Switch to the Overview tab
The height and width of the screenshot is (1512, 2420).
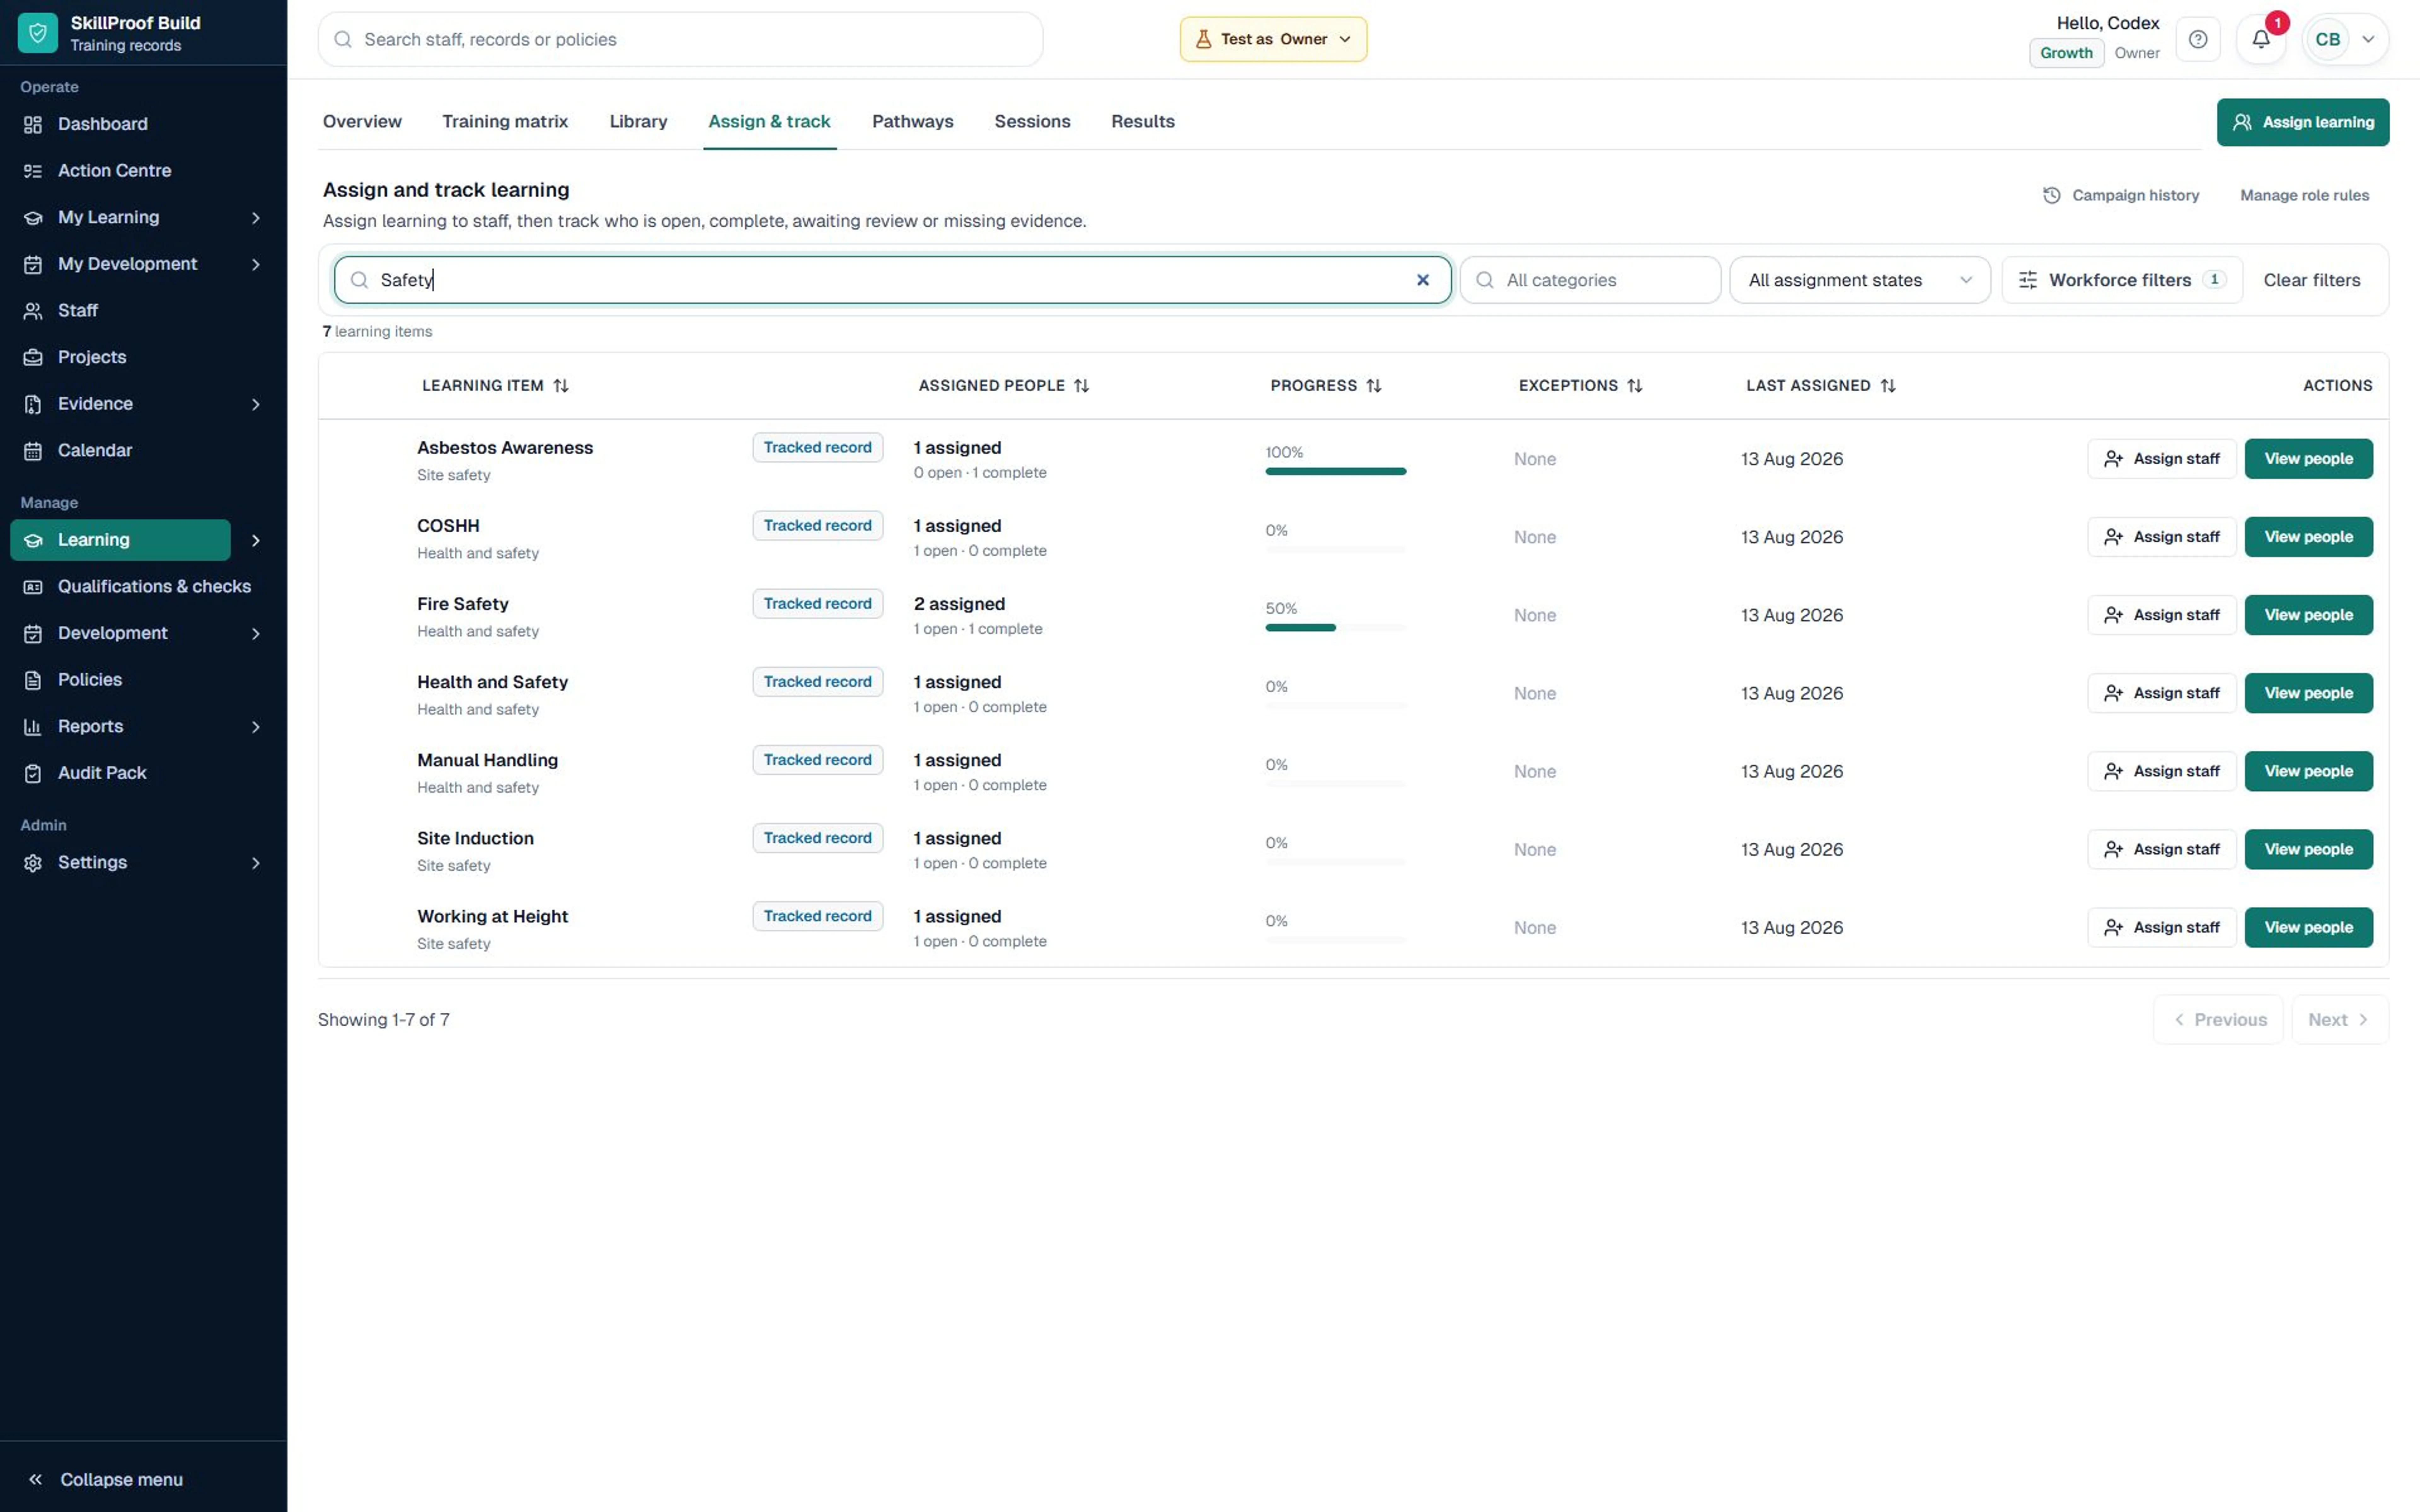(x=362, y=122)
